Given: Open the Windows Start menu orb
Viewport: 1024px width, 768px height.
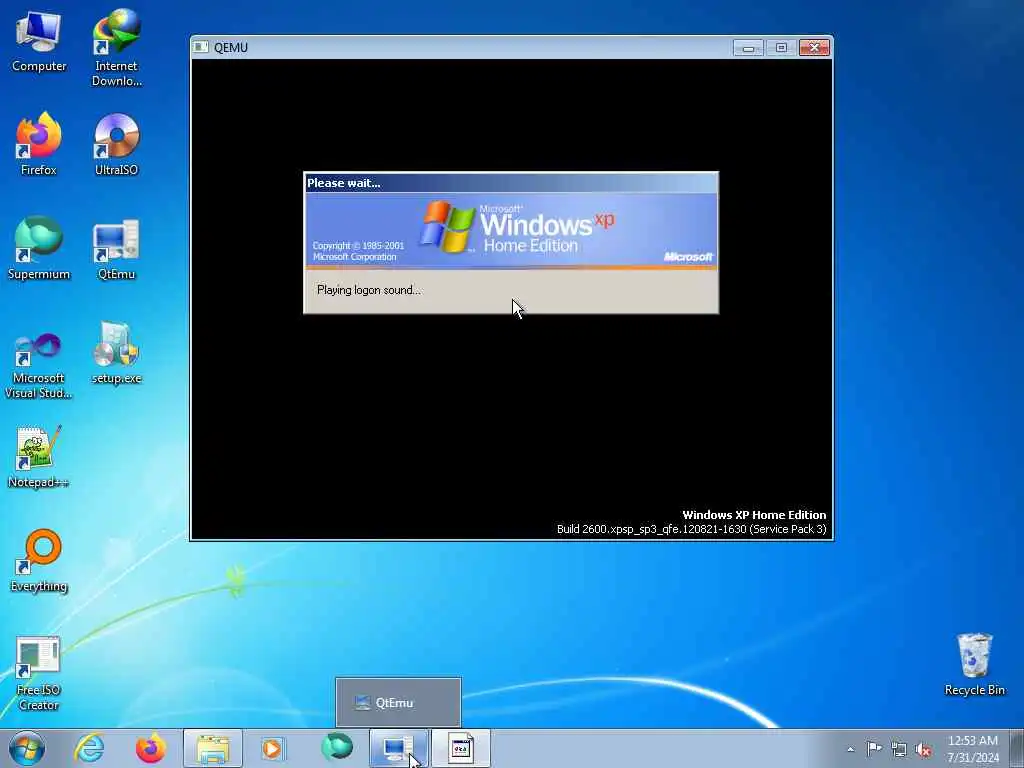Looking at the screenshot, I should tap(27, 748).
